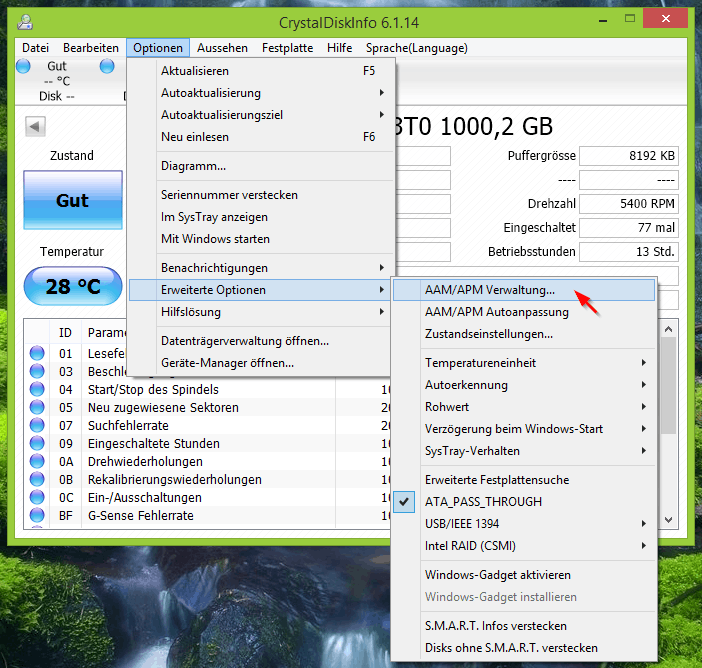This screenshot has width=702, height=668.
Task: Click blue orb for Eingeschaltete Stunden row
Action: tap(37, 443)
